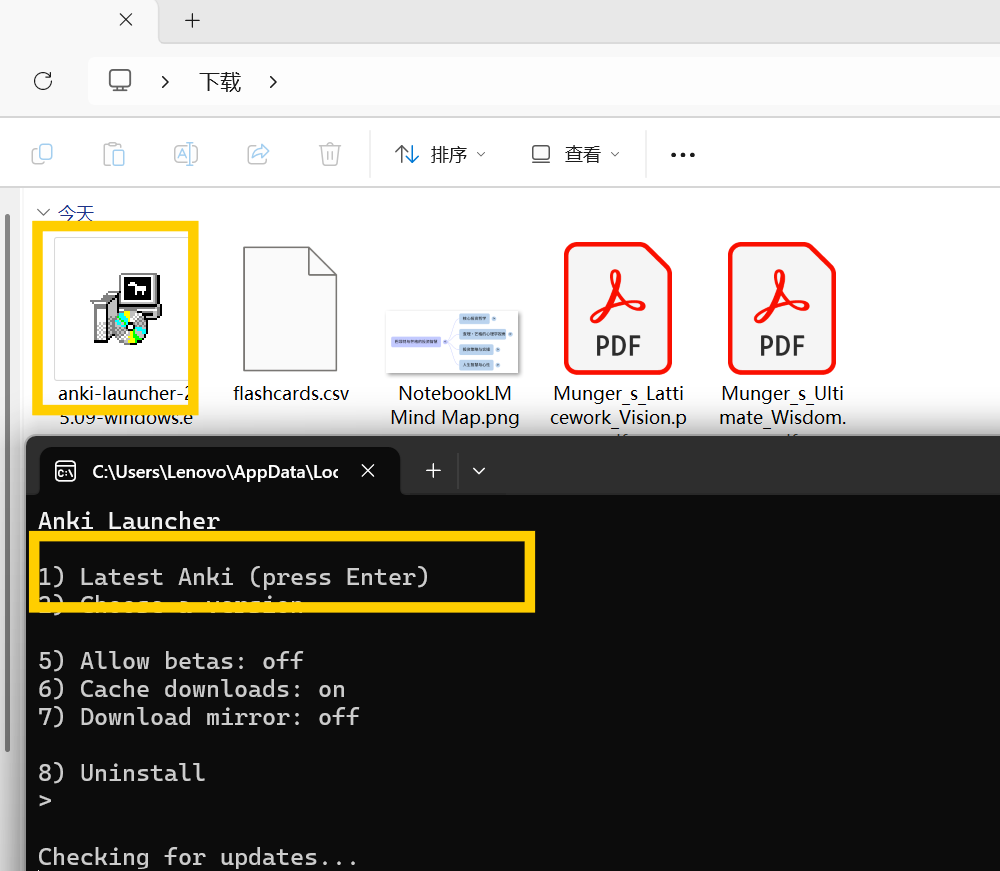Close the terminal tab
This screenshot has height=871, width=1000.
pos(368,471)
